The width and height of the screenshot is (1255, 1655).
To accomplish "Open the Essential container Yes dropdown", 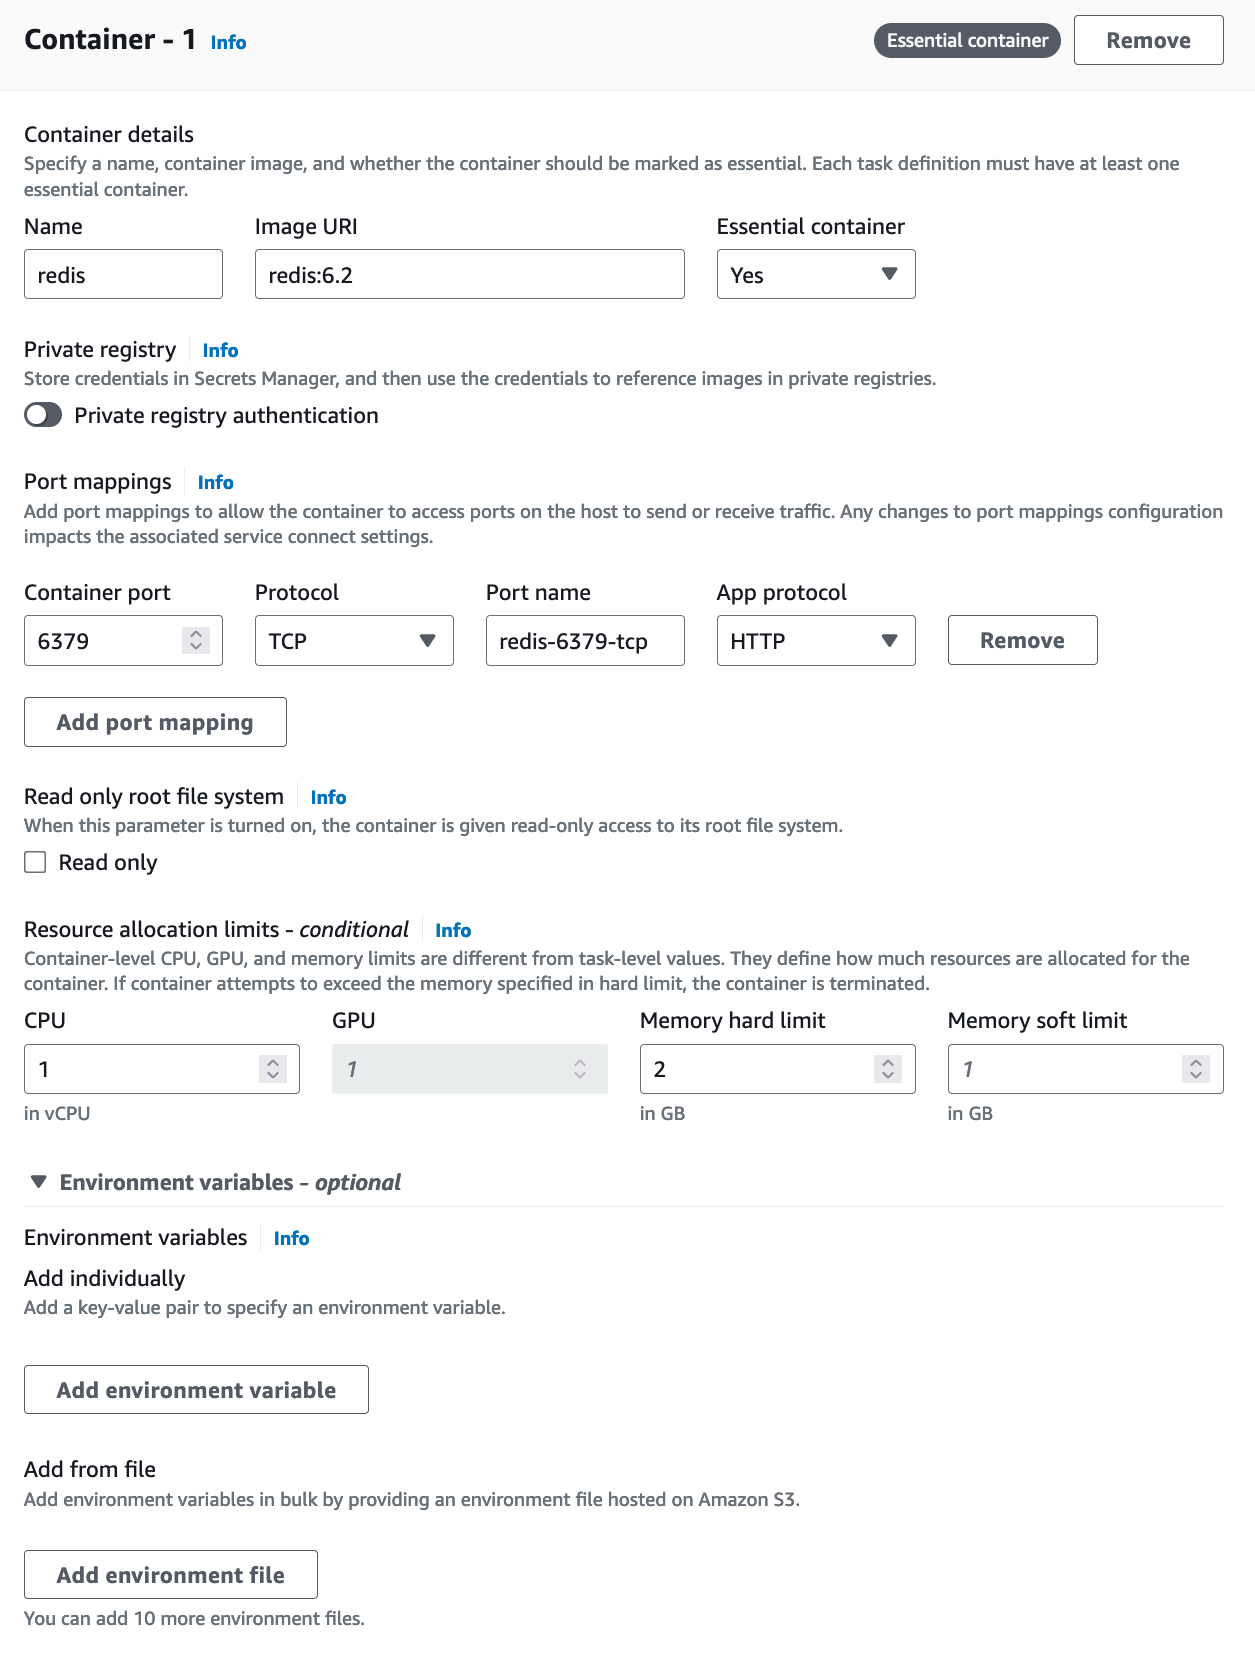I will coord(815,274).
